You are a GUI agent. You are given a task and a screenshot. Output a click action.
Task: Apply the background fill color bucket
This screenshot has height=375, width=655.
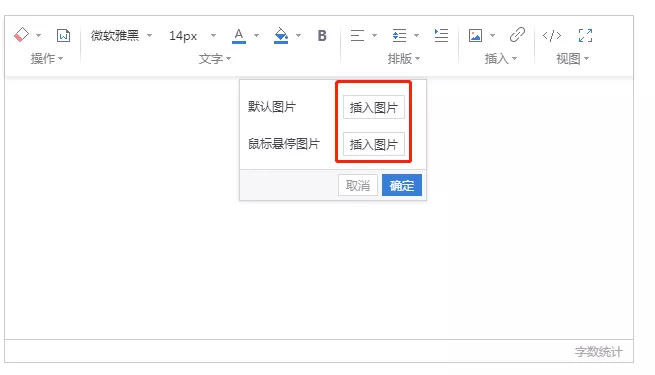[281, 35]
